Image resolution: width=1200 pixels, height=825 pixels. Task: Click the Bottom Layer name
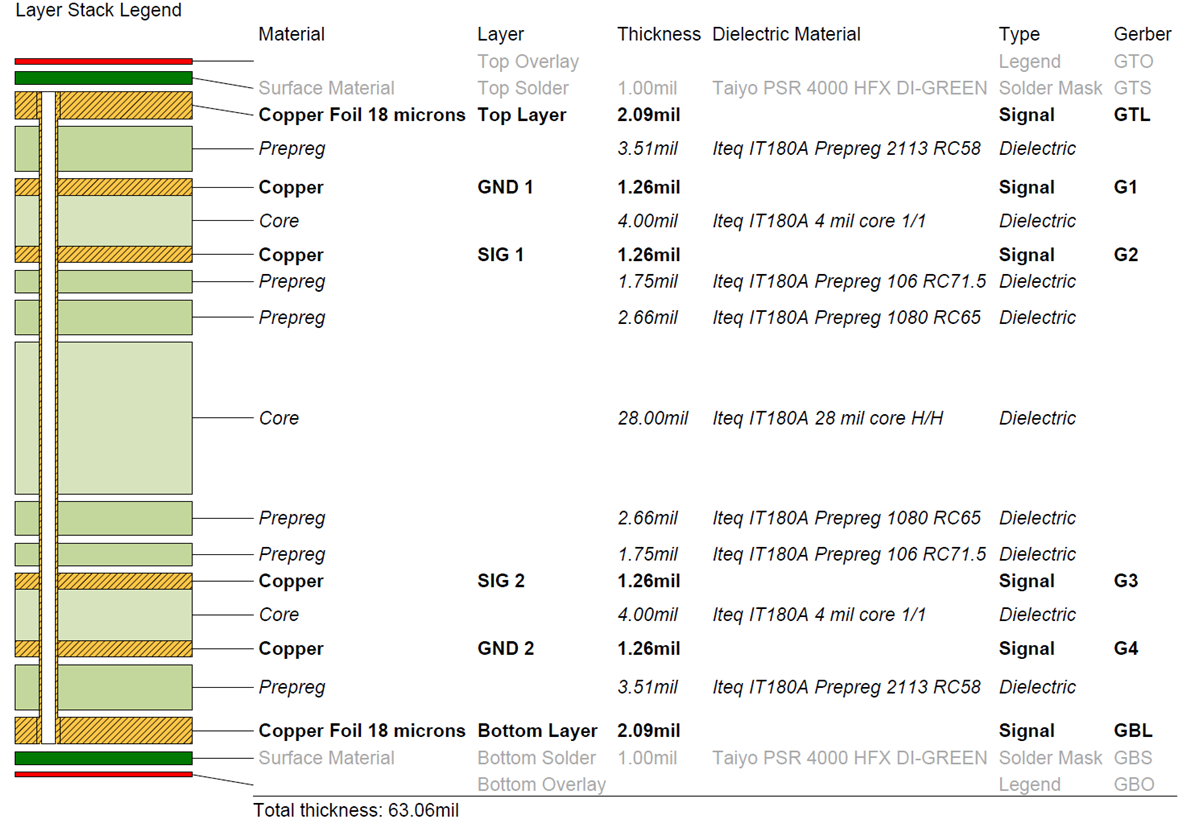537,731
